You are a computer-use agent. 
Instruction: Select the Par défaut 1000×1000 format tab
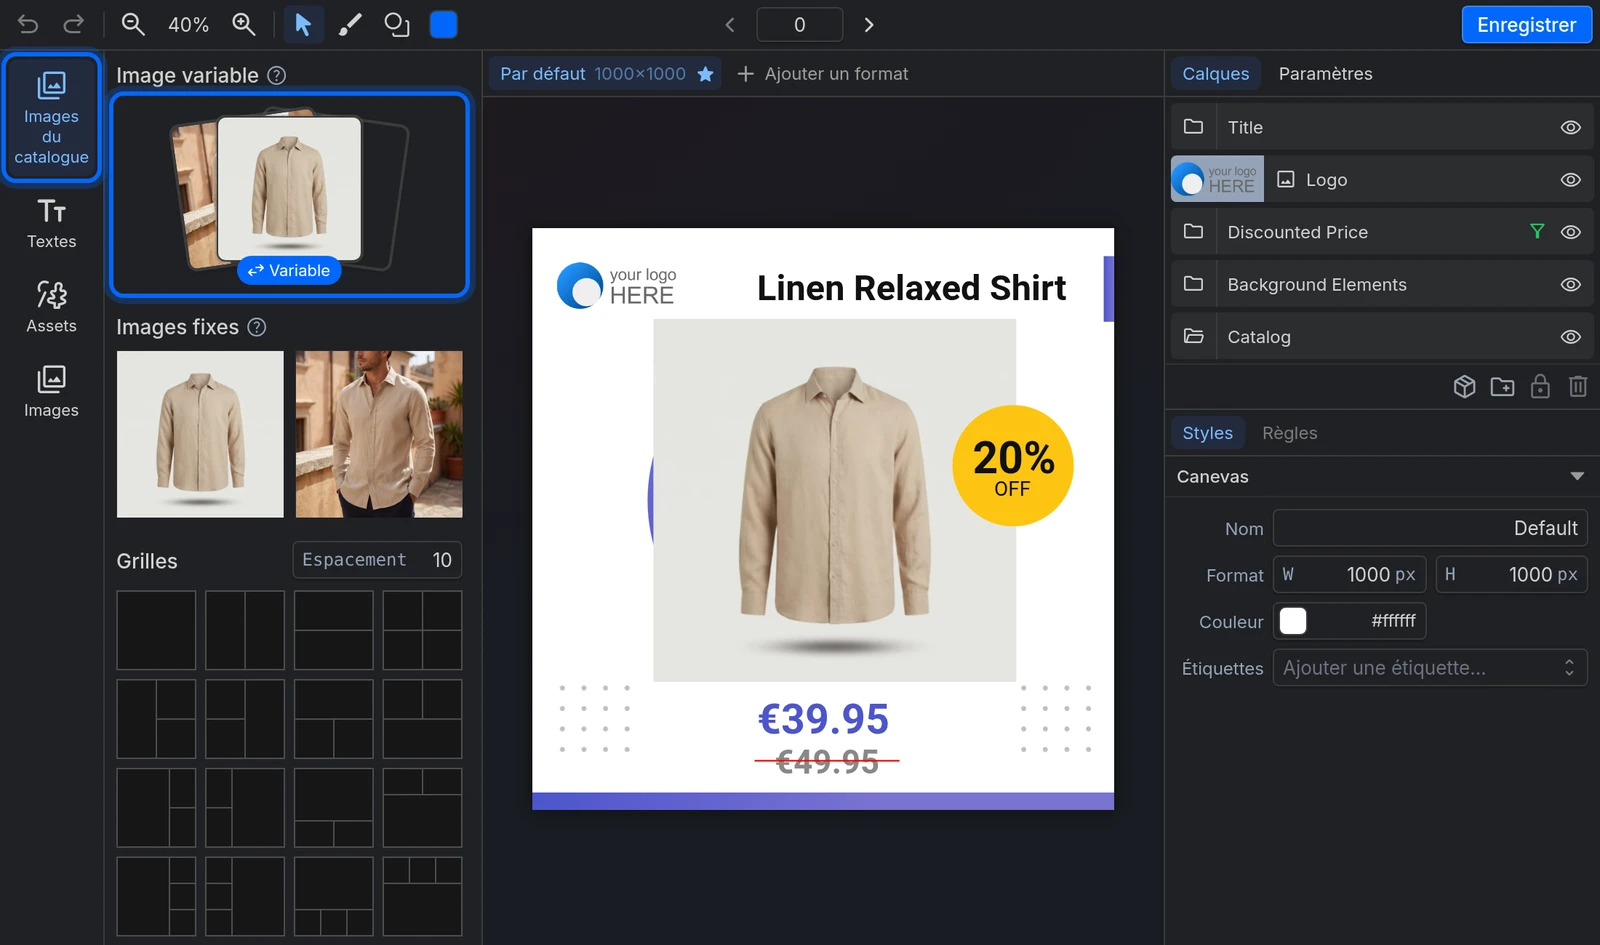(x=606, y=74)
